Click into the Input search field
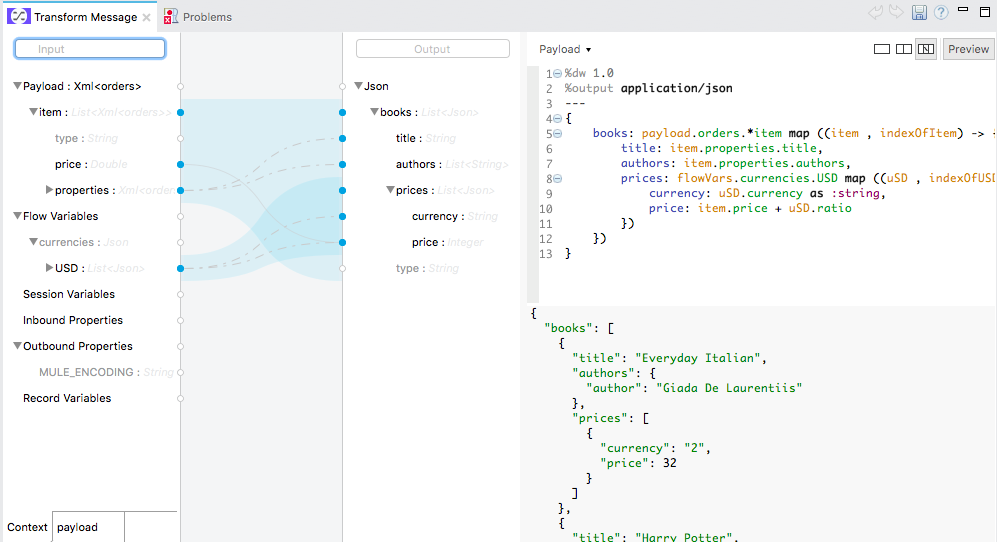This screenshot has height=542, width=997. pos(90,49)
